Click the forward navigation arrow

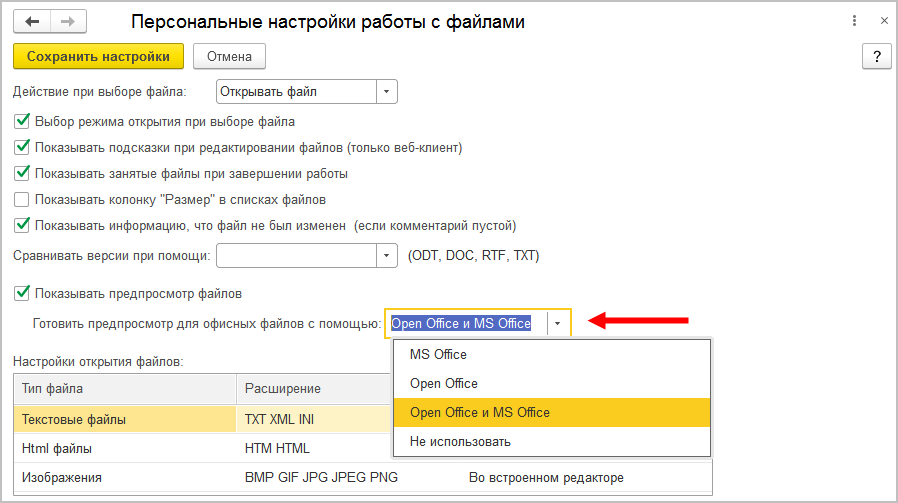pyautogui.click(x=67, y=21)
